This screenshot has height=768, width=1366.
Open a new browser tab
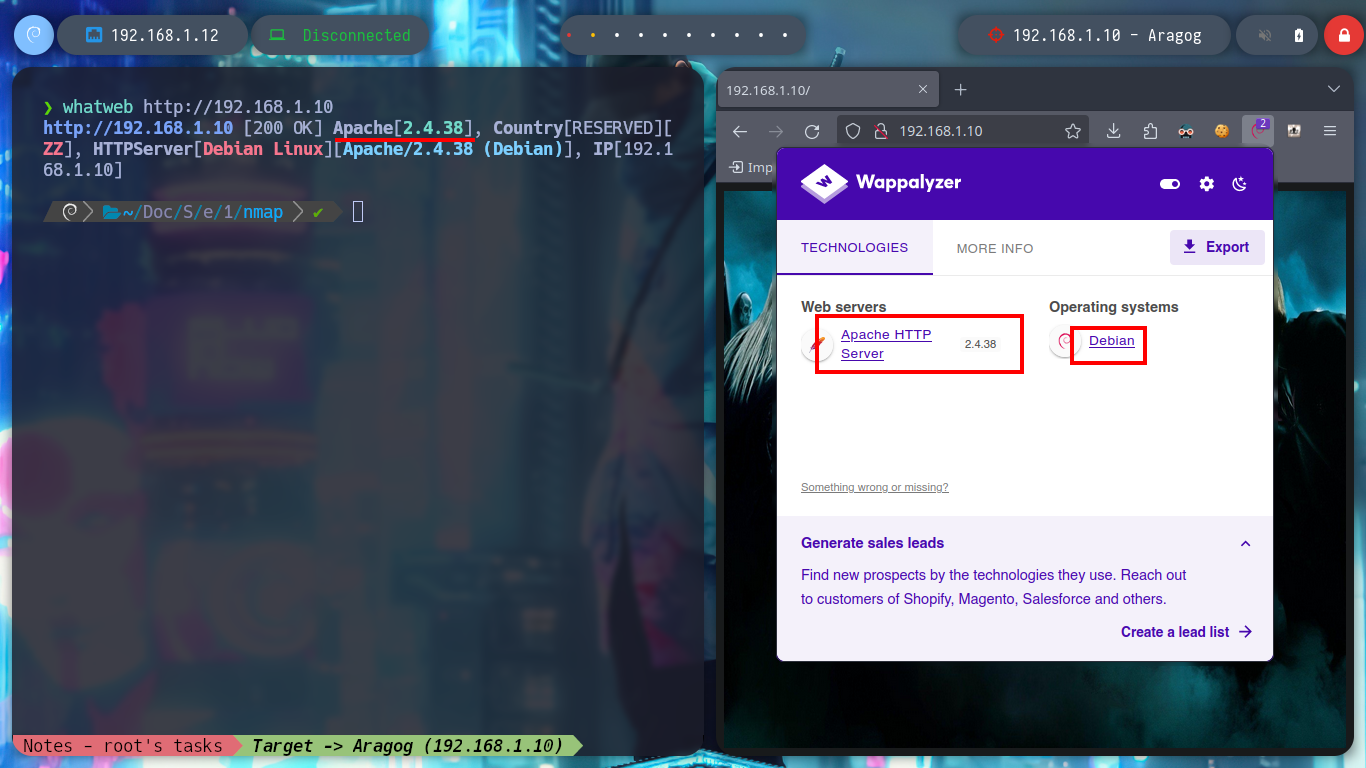pyautogui.click(x=960, y=90)
